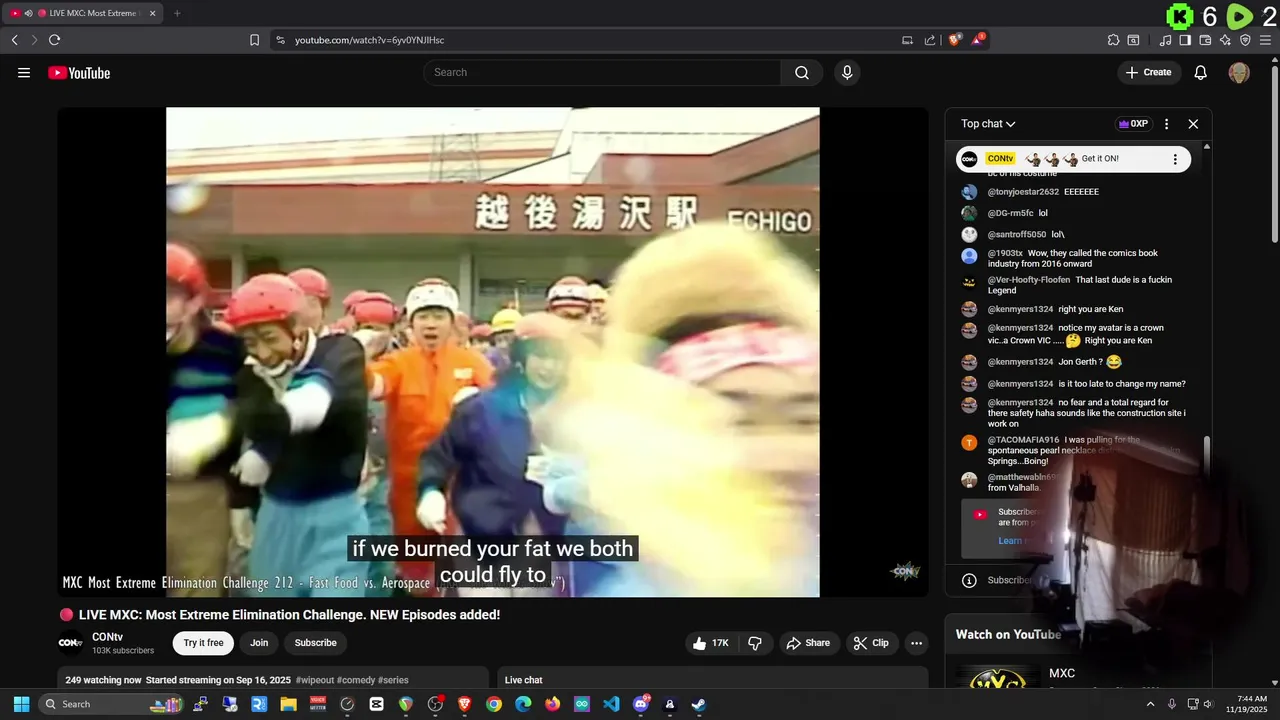The width and height of the screenshot is (1280, 720).
Task: Open live chat options three-dot menu
Action: click(1166, 124)
